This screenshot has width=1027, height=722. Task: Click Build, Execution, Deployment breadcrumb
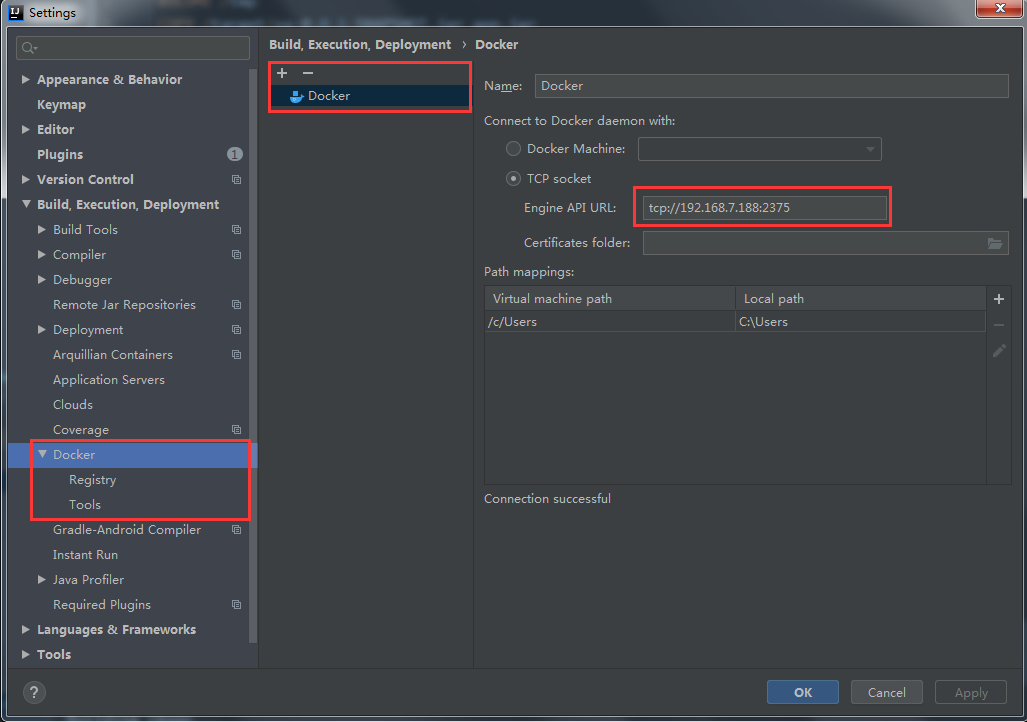360,45
